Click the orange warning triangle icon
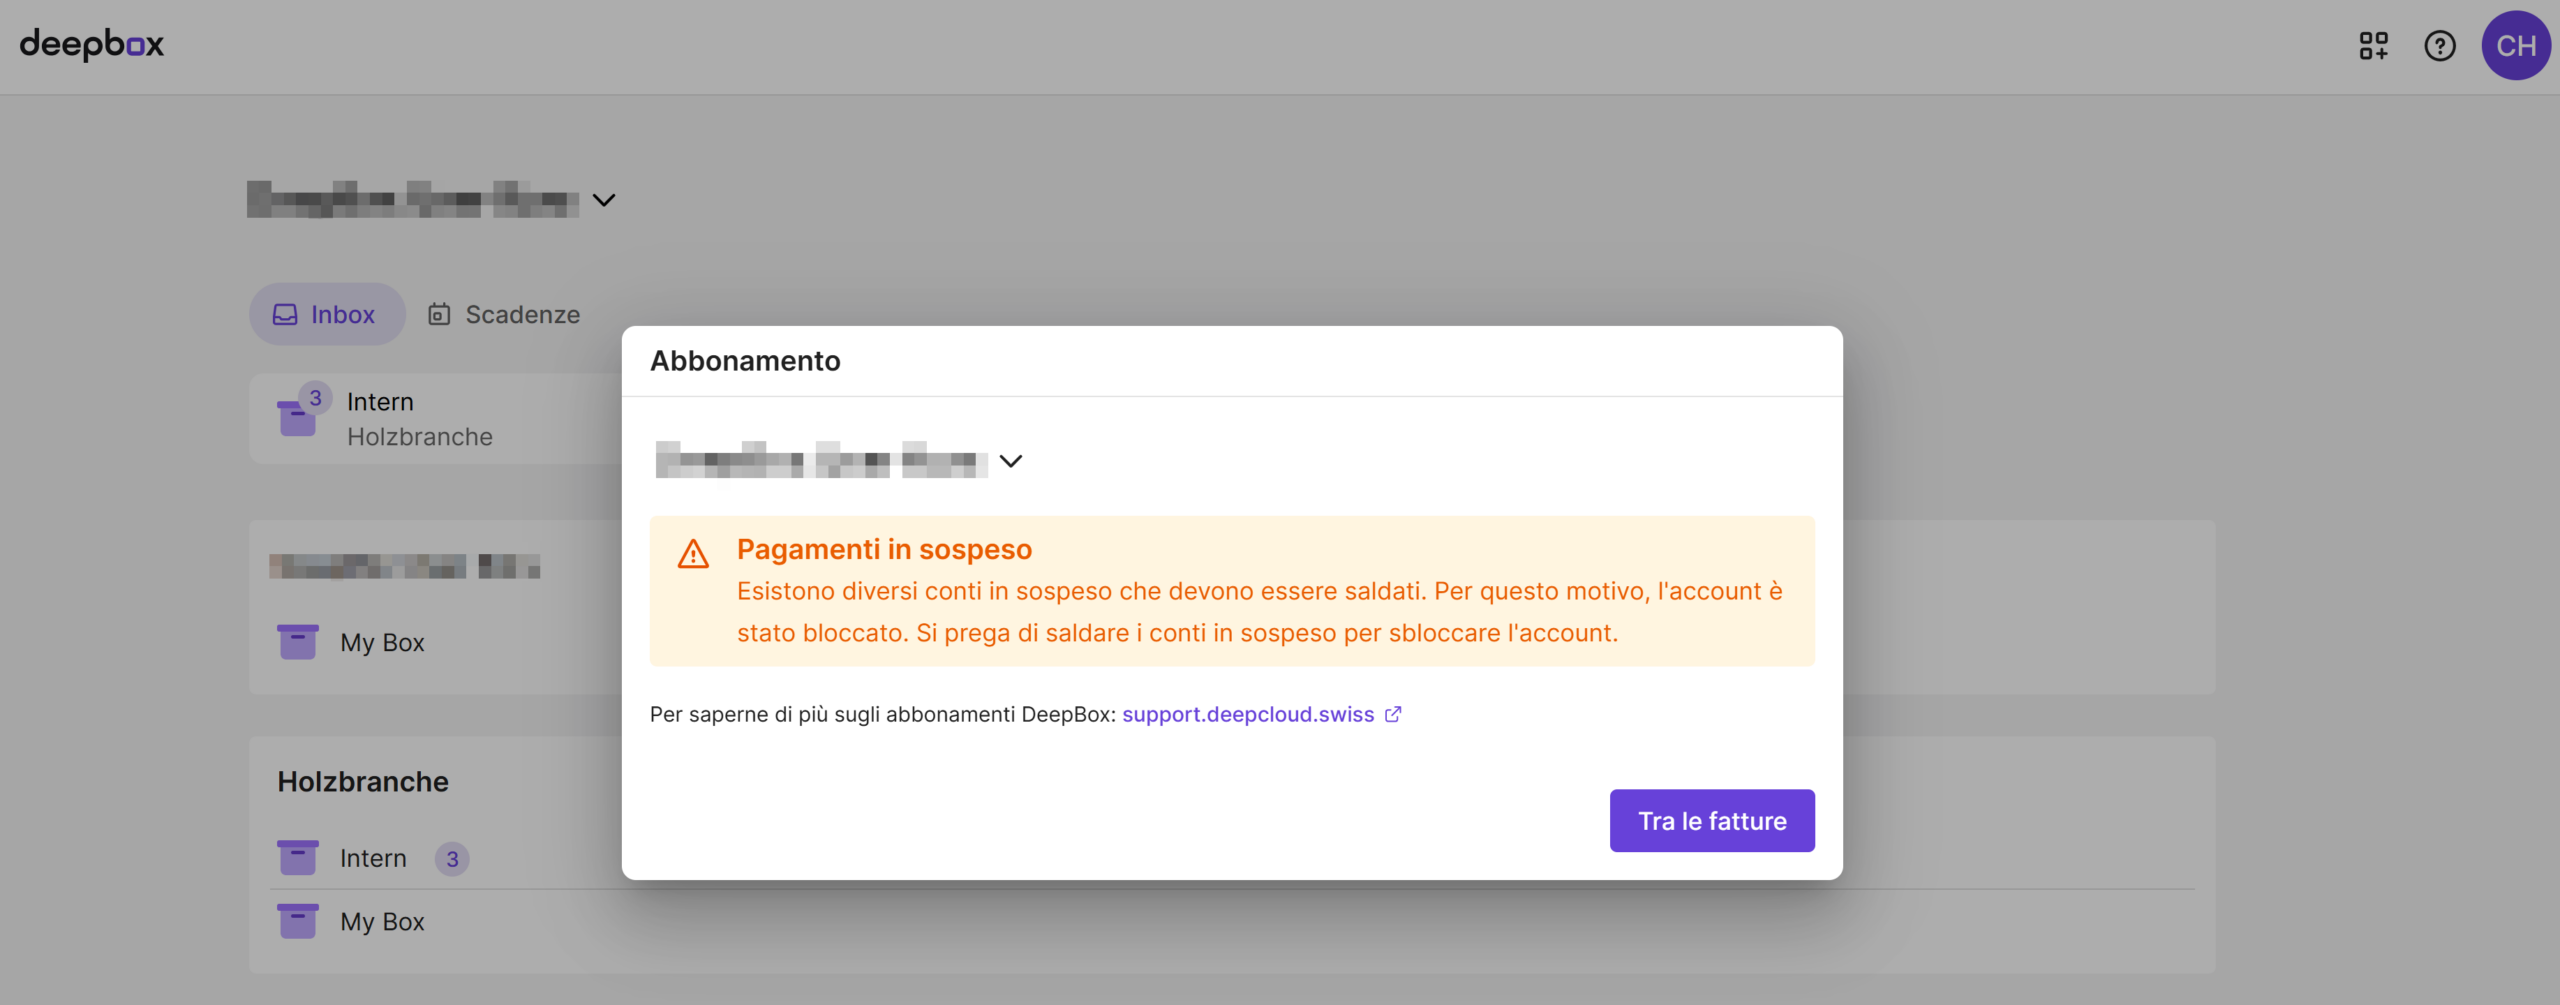This screenshot has width=2560, height=1005. click(x=693, y=554)
